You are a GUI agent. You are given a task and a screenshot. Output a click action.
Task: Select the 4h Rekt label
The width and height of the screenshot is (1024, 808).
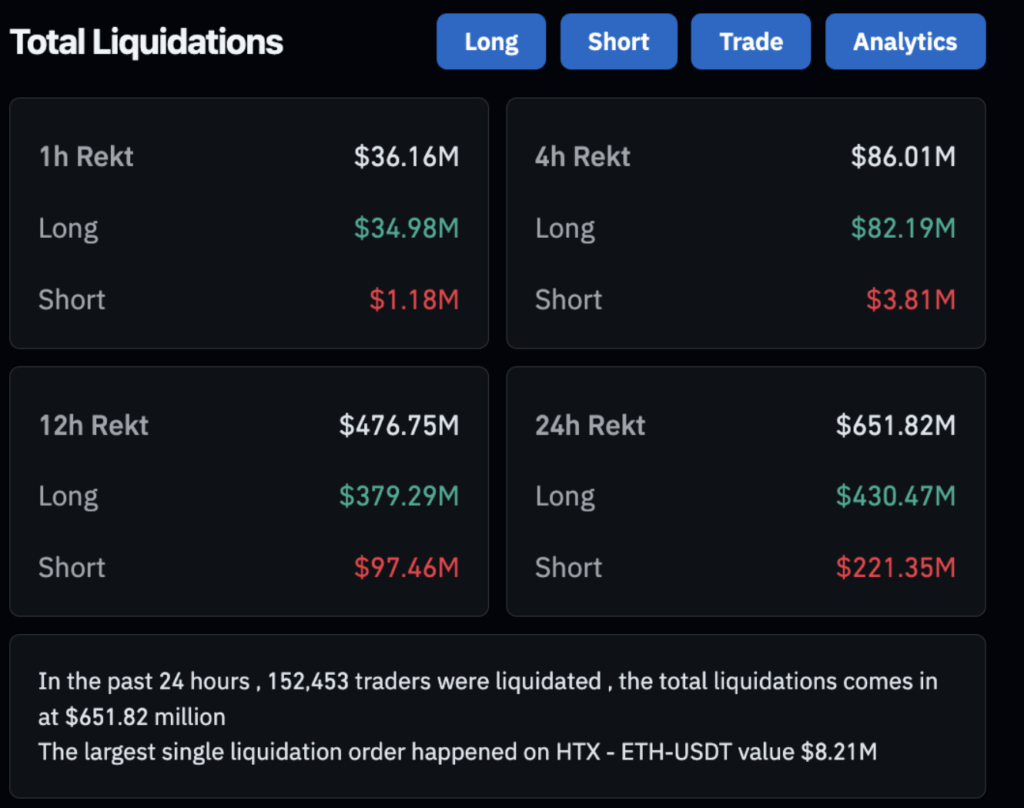(583, 156)
